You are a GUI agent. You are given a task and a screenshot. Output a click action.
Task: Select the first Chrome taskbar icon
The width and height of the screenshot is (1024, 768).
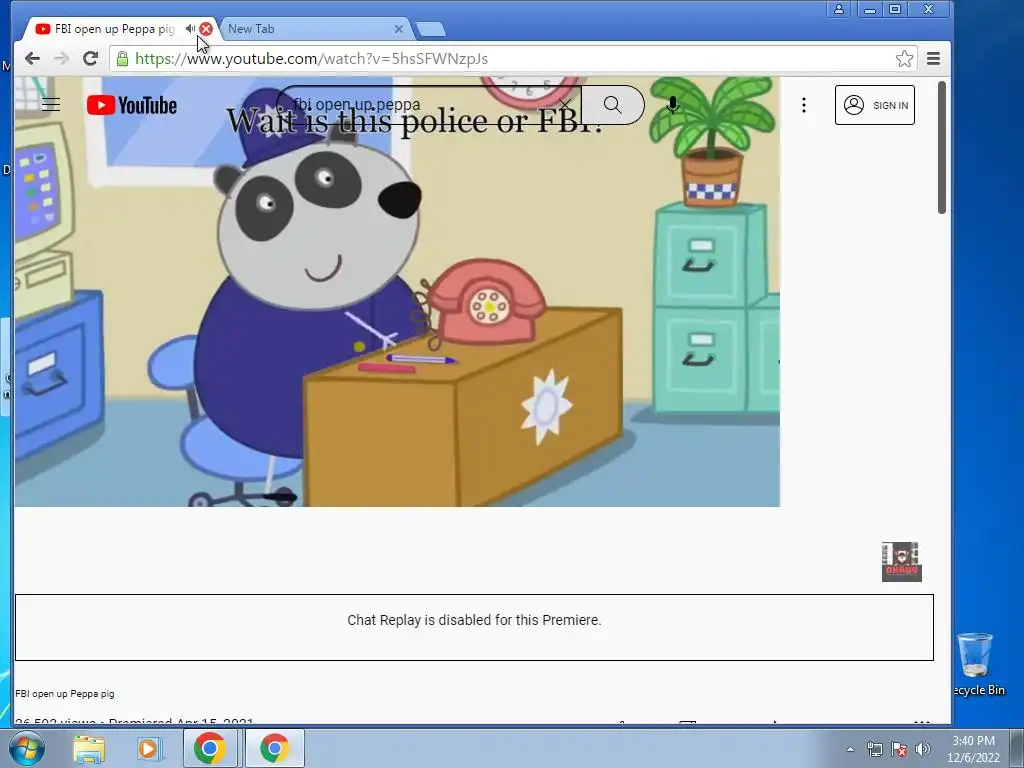[210, 748]
